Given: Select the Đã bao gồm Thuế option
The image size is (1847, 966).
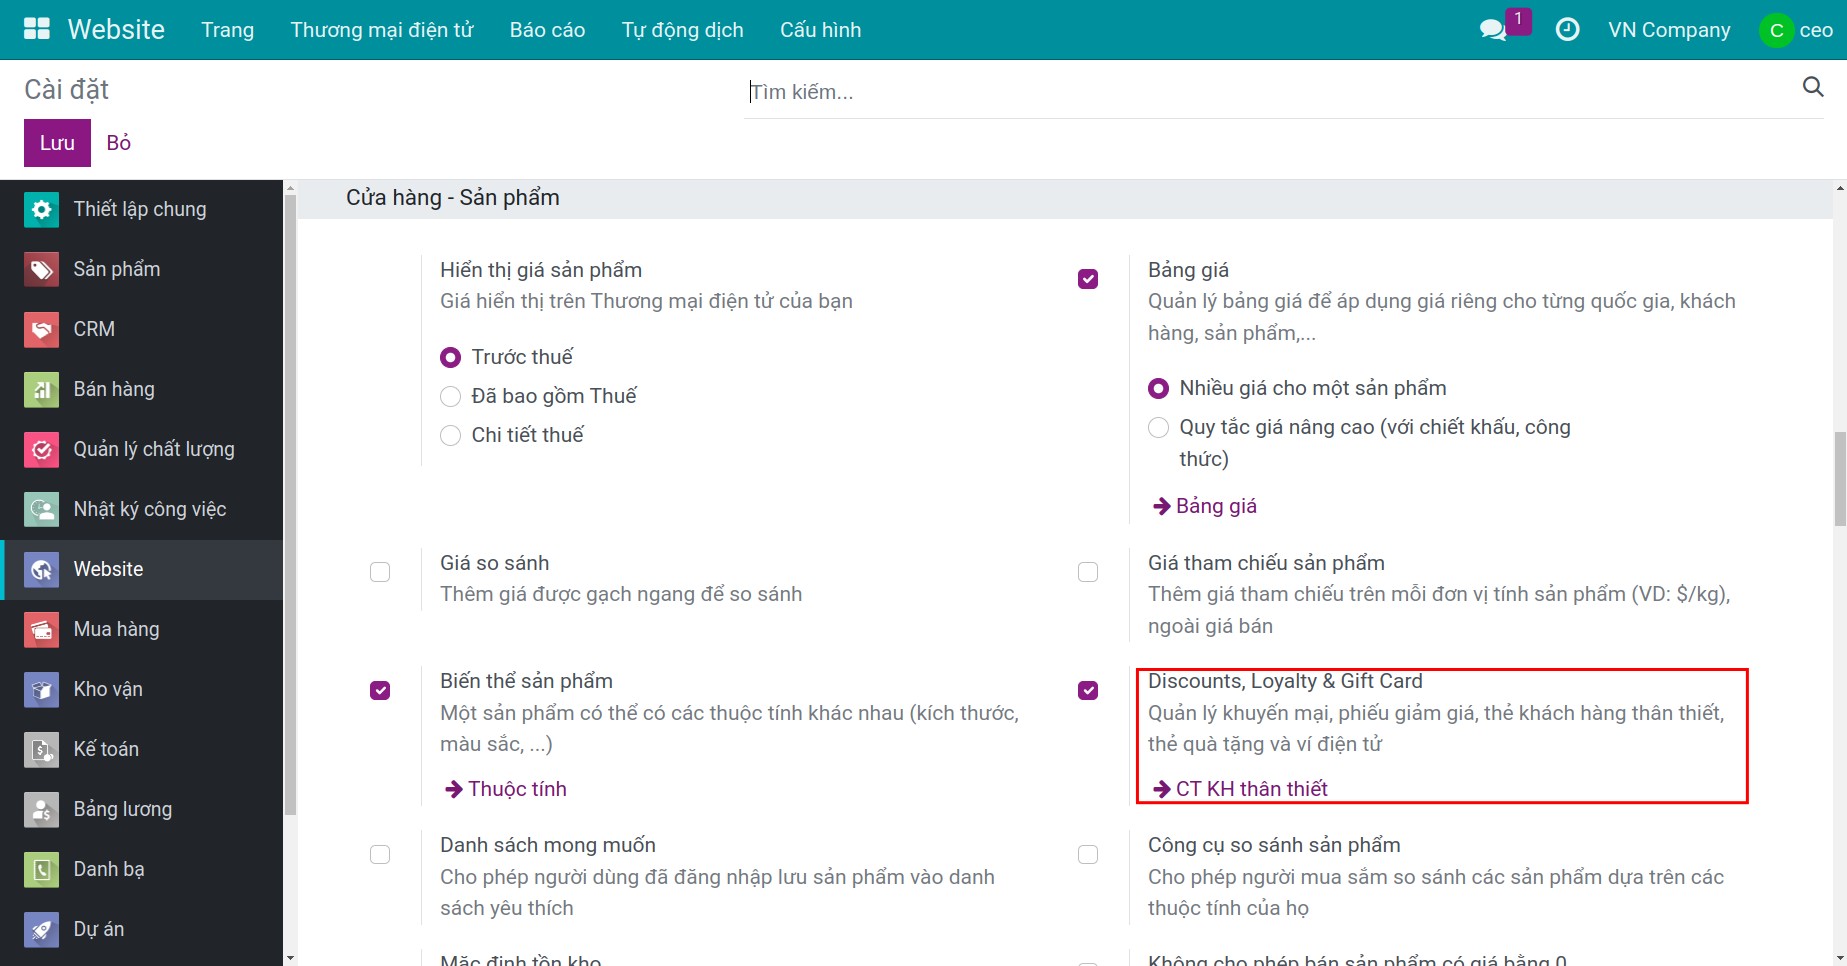Looking at the screenshot, I should (451, 397).
